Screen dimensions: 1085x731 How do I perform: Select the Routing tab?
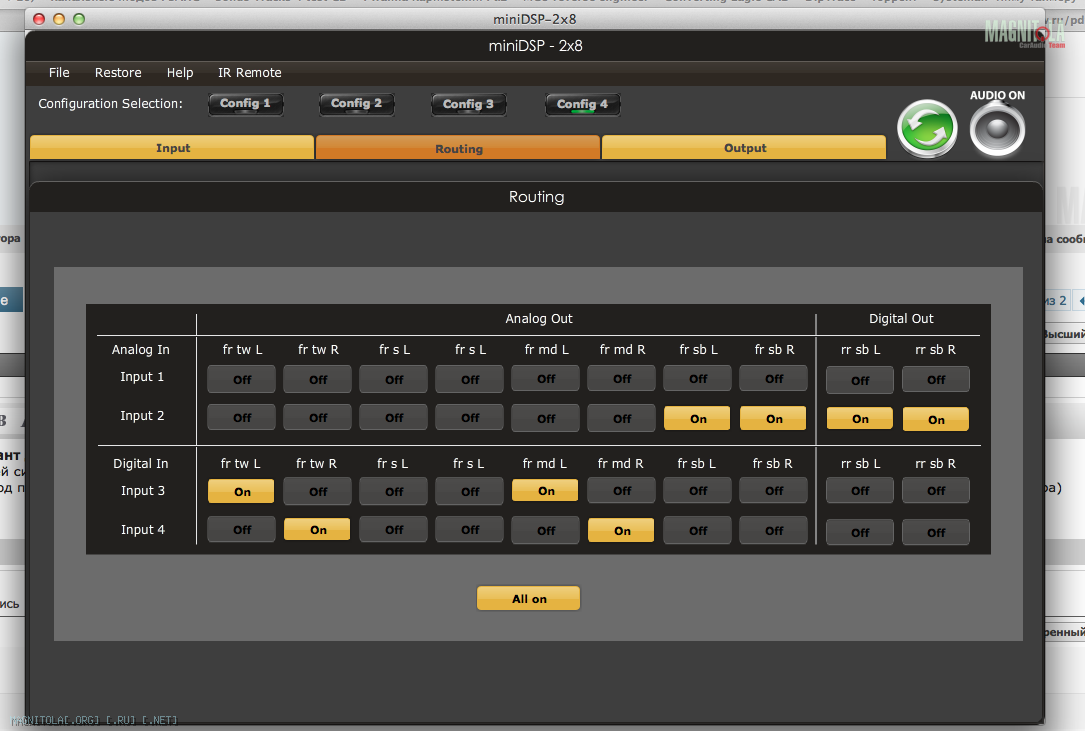(x=459, y=148)
